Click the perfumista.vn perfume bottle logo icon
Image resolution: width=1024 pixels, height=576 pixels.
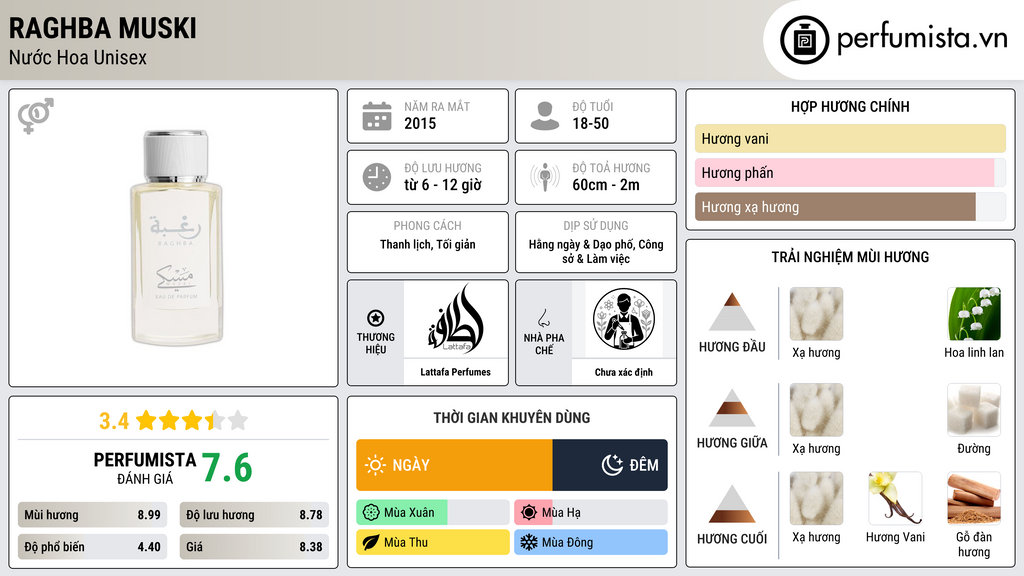click(x=804, y=40)
